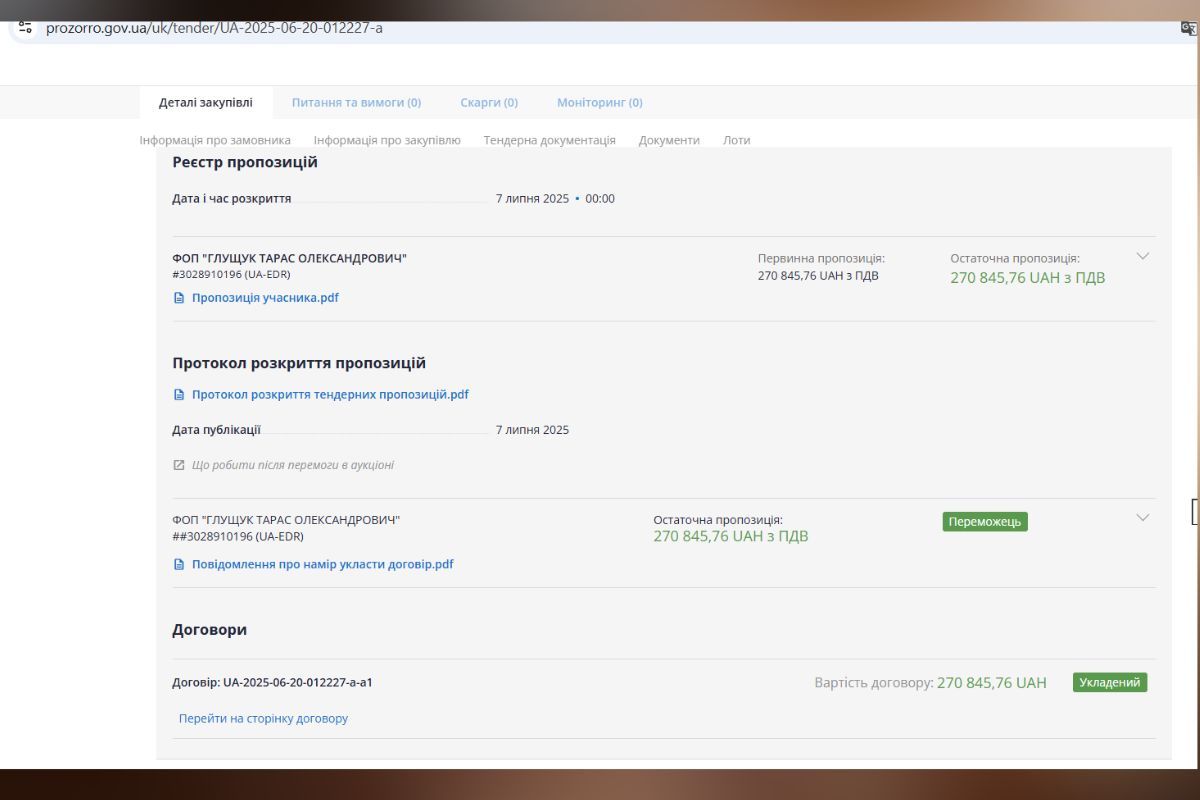Click the document icon beside Протокол розкриття тендерних пропозицій.pdf
This screenshot has height=800, width=1200.
179,395
